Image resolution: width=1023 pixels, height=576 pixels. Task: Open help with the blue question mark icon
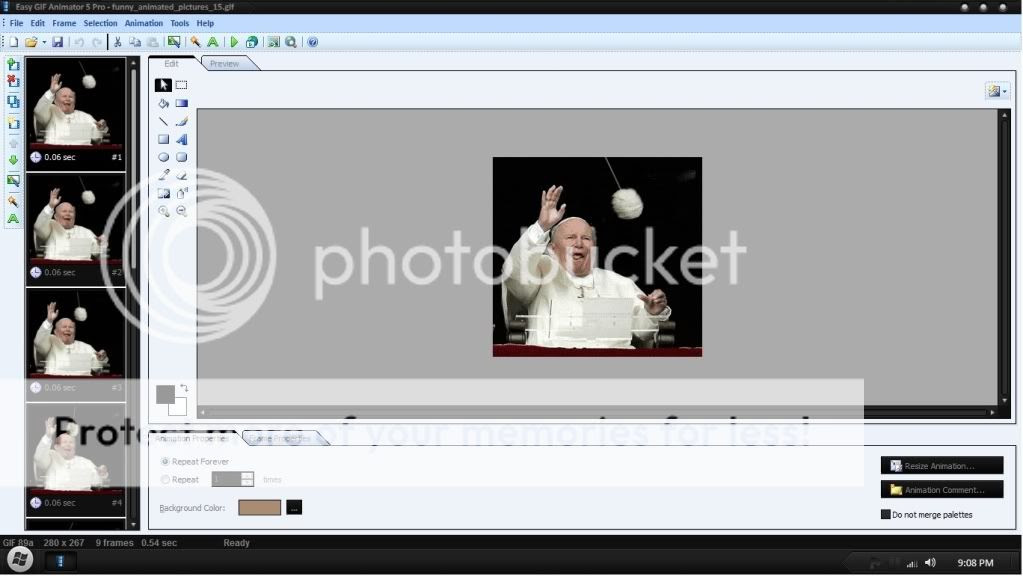313,42
